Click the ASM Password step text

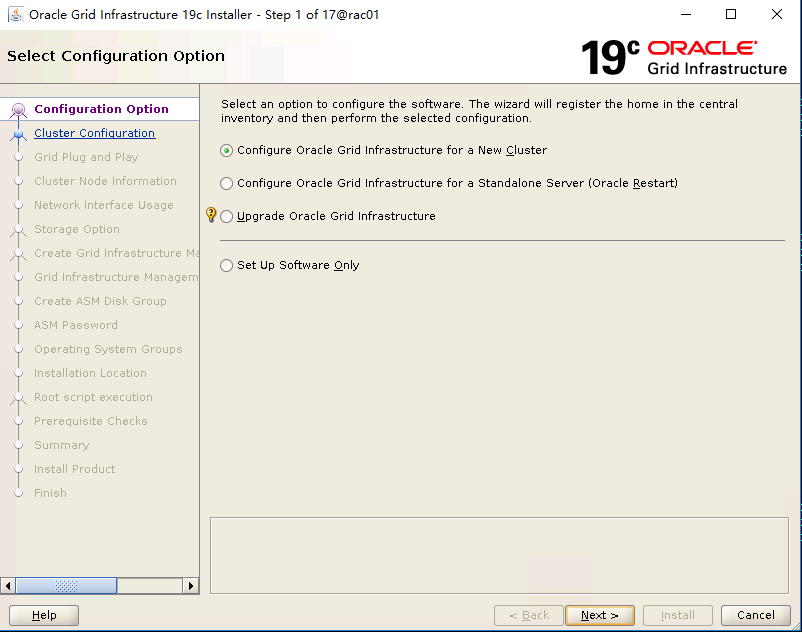click(76, 325)
